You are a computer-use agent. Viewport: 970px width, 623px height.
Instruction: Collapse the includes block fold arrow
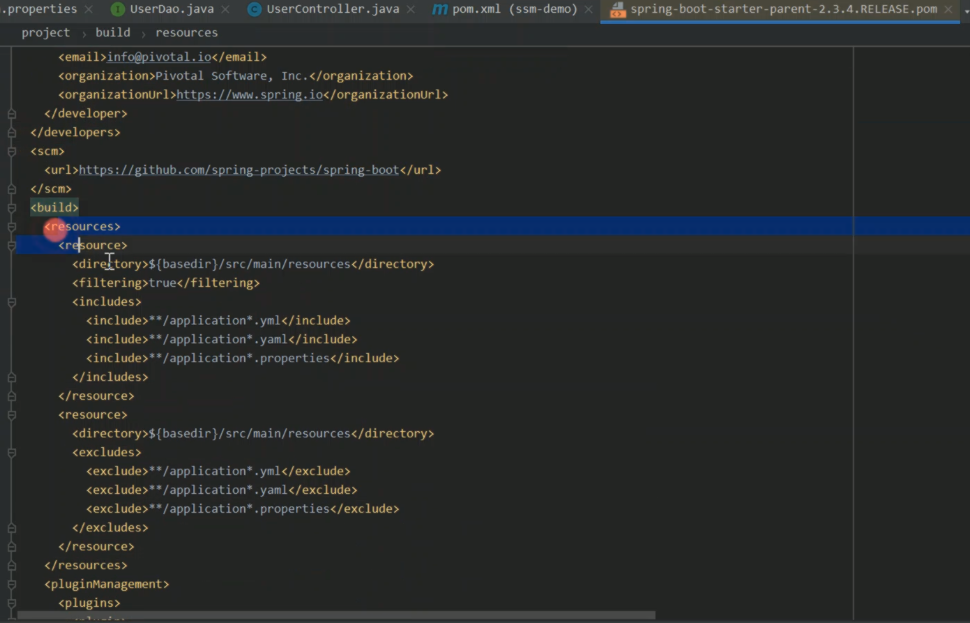click(10, 301)
